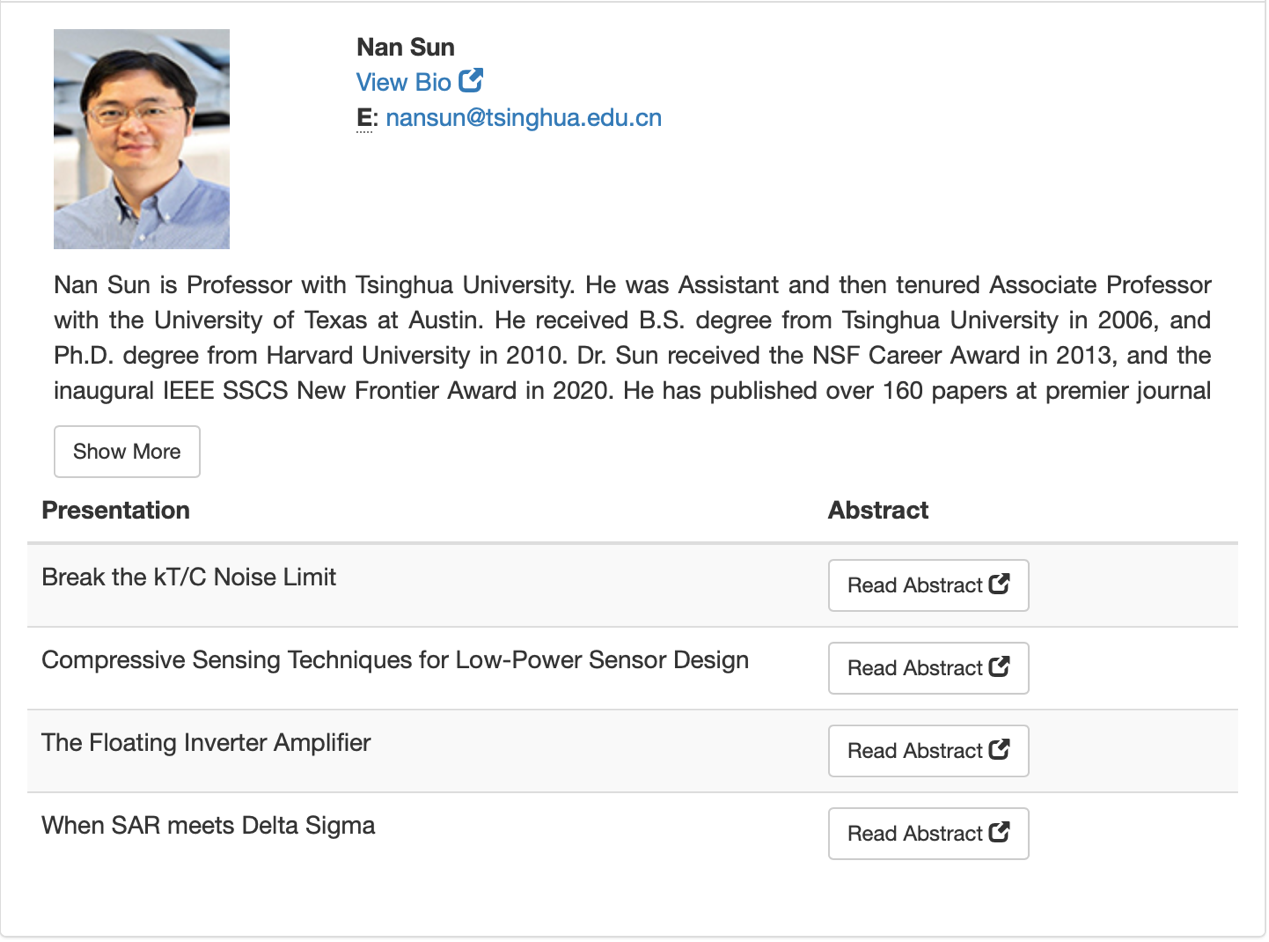Screen dimensions: 1269x942
Task: Click the Nan Sun name heading
Action: pos(405,47)
